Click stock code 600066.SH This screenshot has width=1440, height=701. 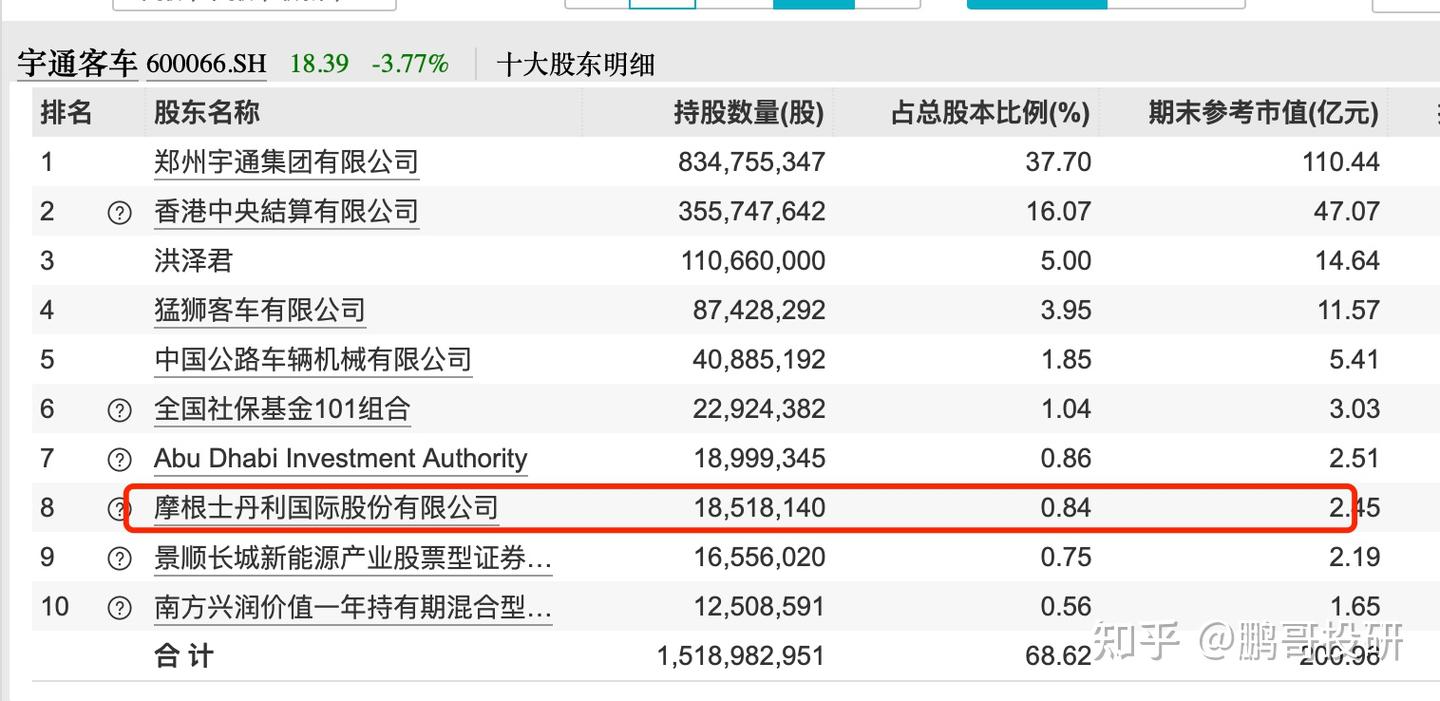(207, 65)
